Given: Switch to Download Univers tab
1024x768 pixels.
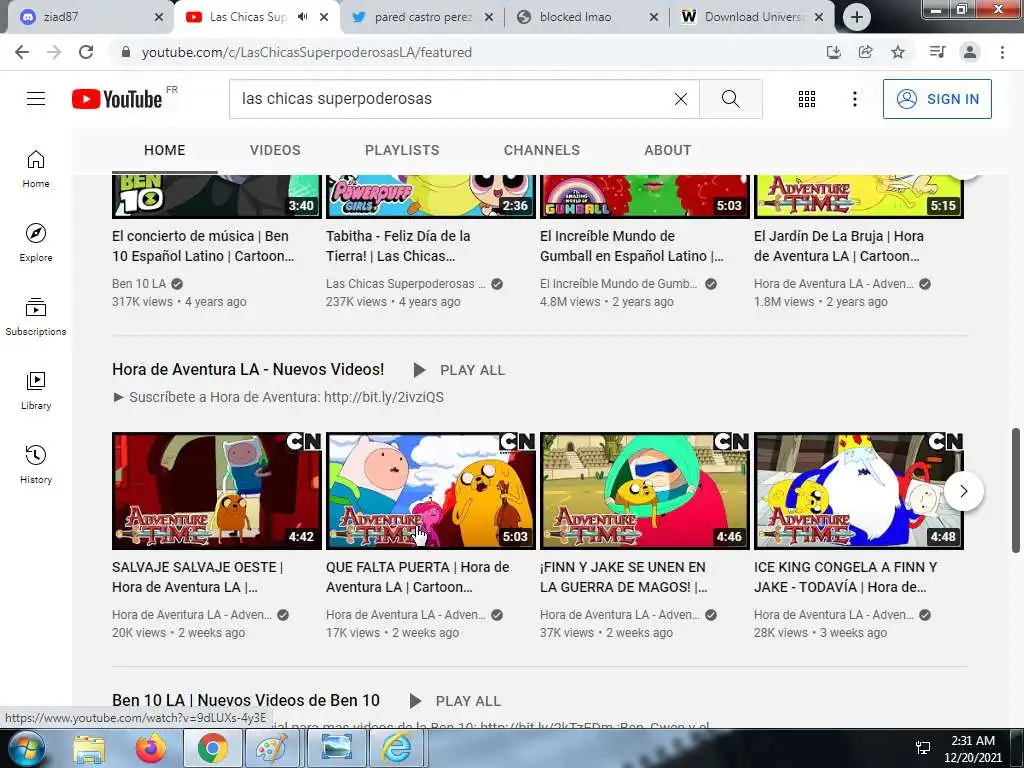Looking at the screenshot, I should 751,17.
